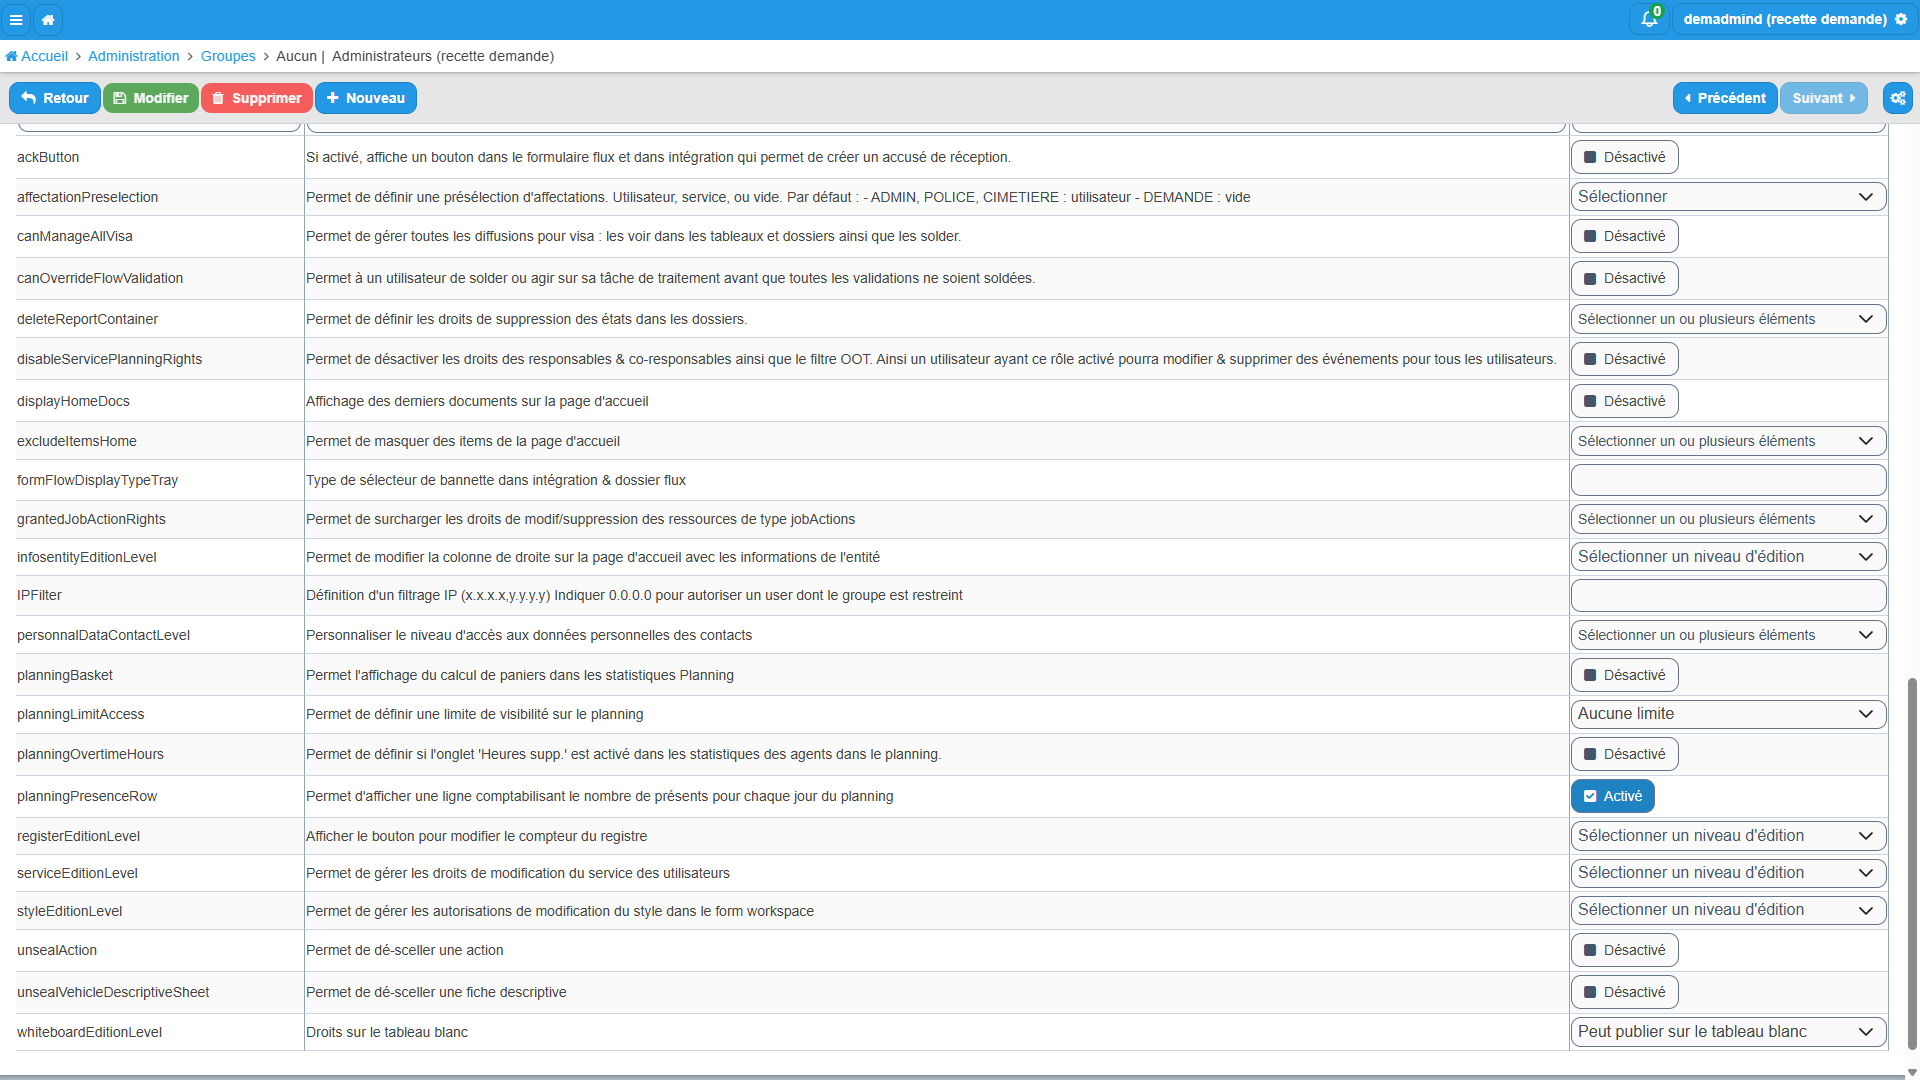The image size is (1920, 1080).
Task: Go to Précédent record
Action: pos(1725,98)
